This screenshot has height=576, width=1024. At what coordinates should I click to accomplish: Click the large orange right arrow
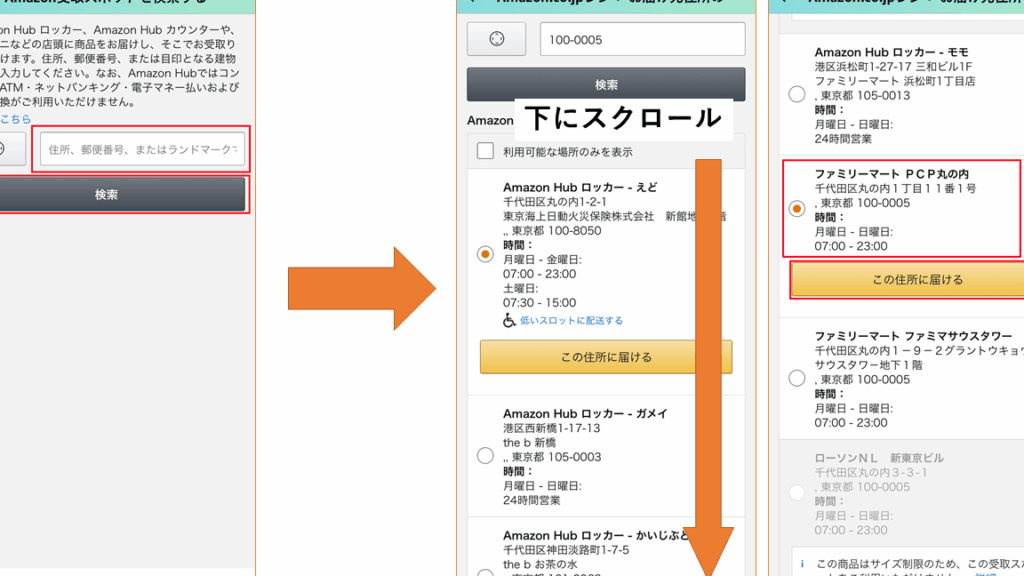361,289
